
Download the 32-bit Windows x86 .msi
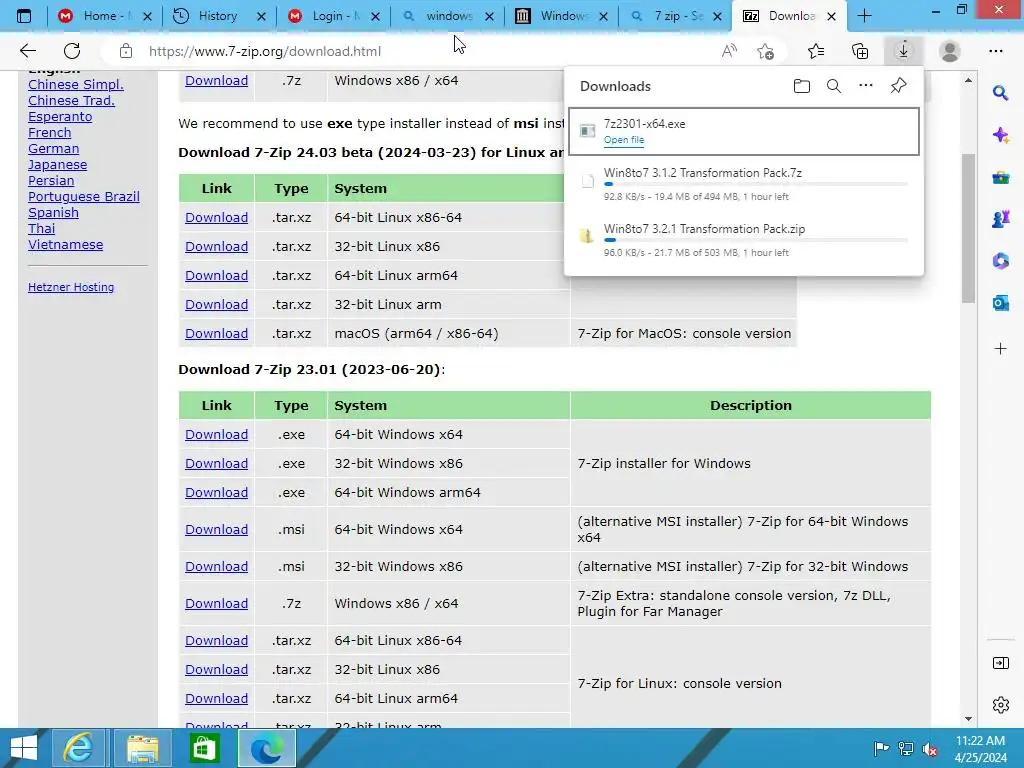[216, 566]
